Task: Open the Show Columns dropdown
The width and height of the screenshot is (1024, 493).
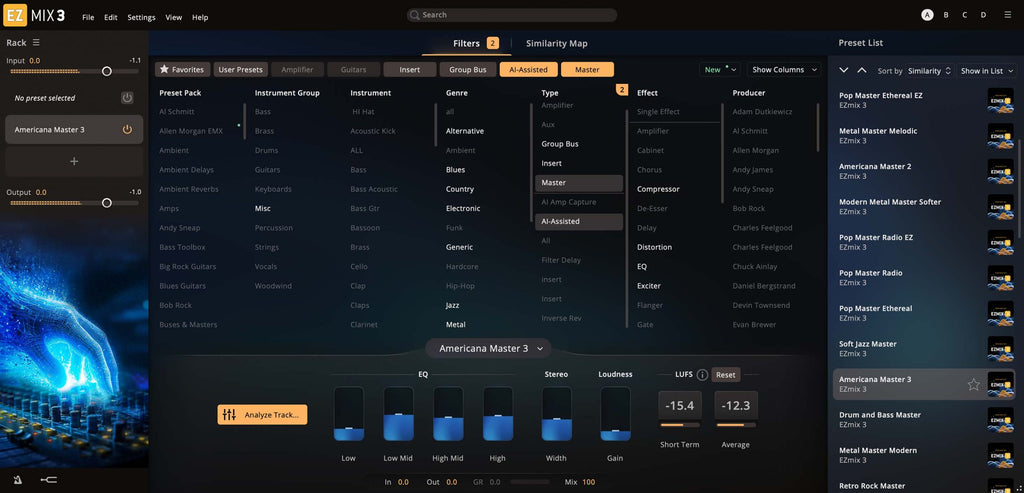Action: (784, 69)
